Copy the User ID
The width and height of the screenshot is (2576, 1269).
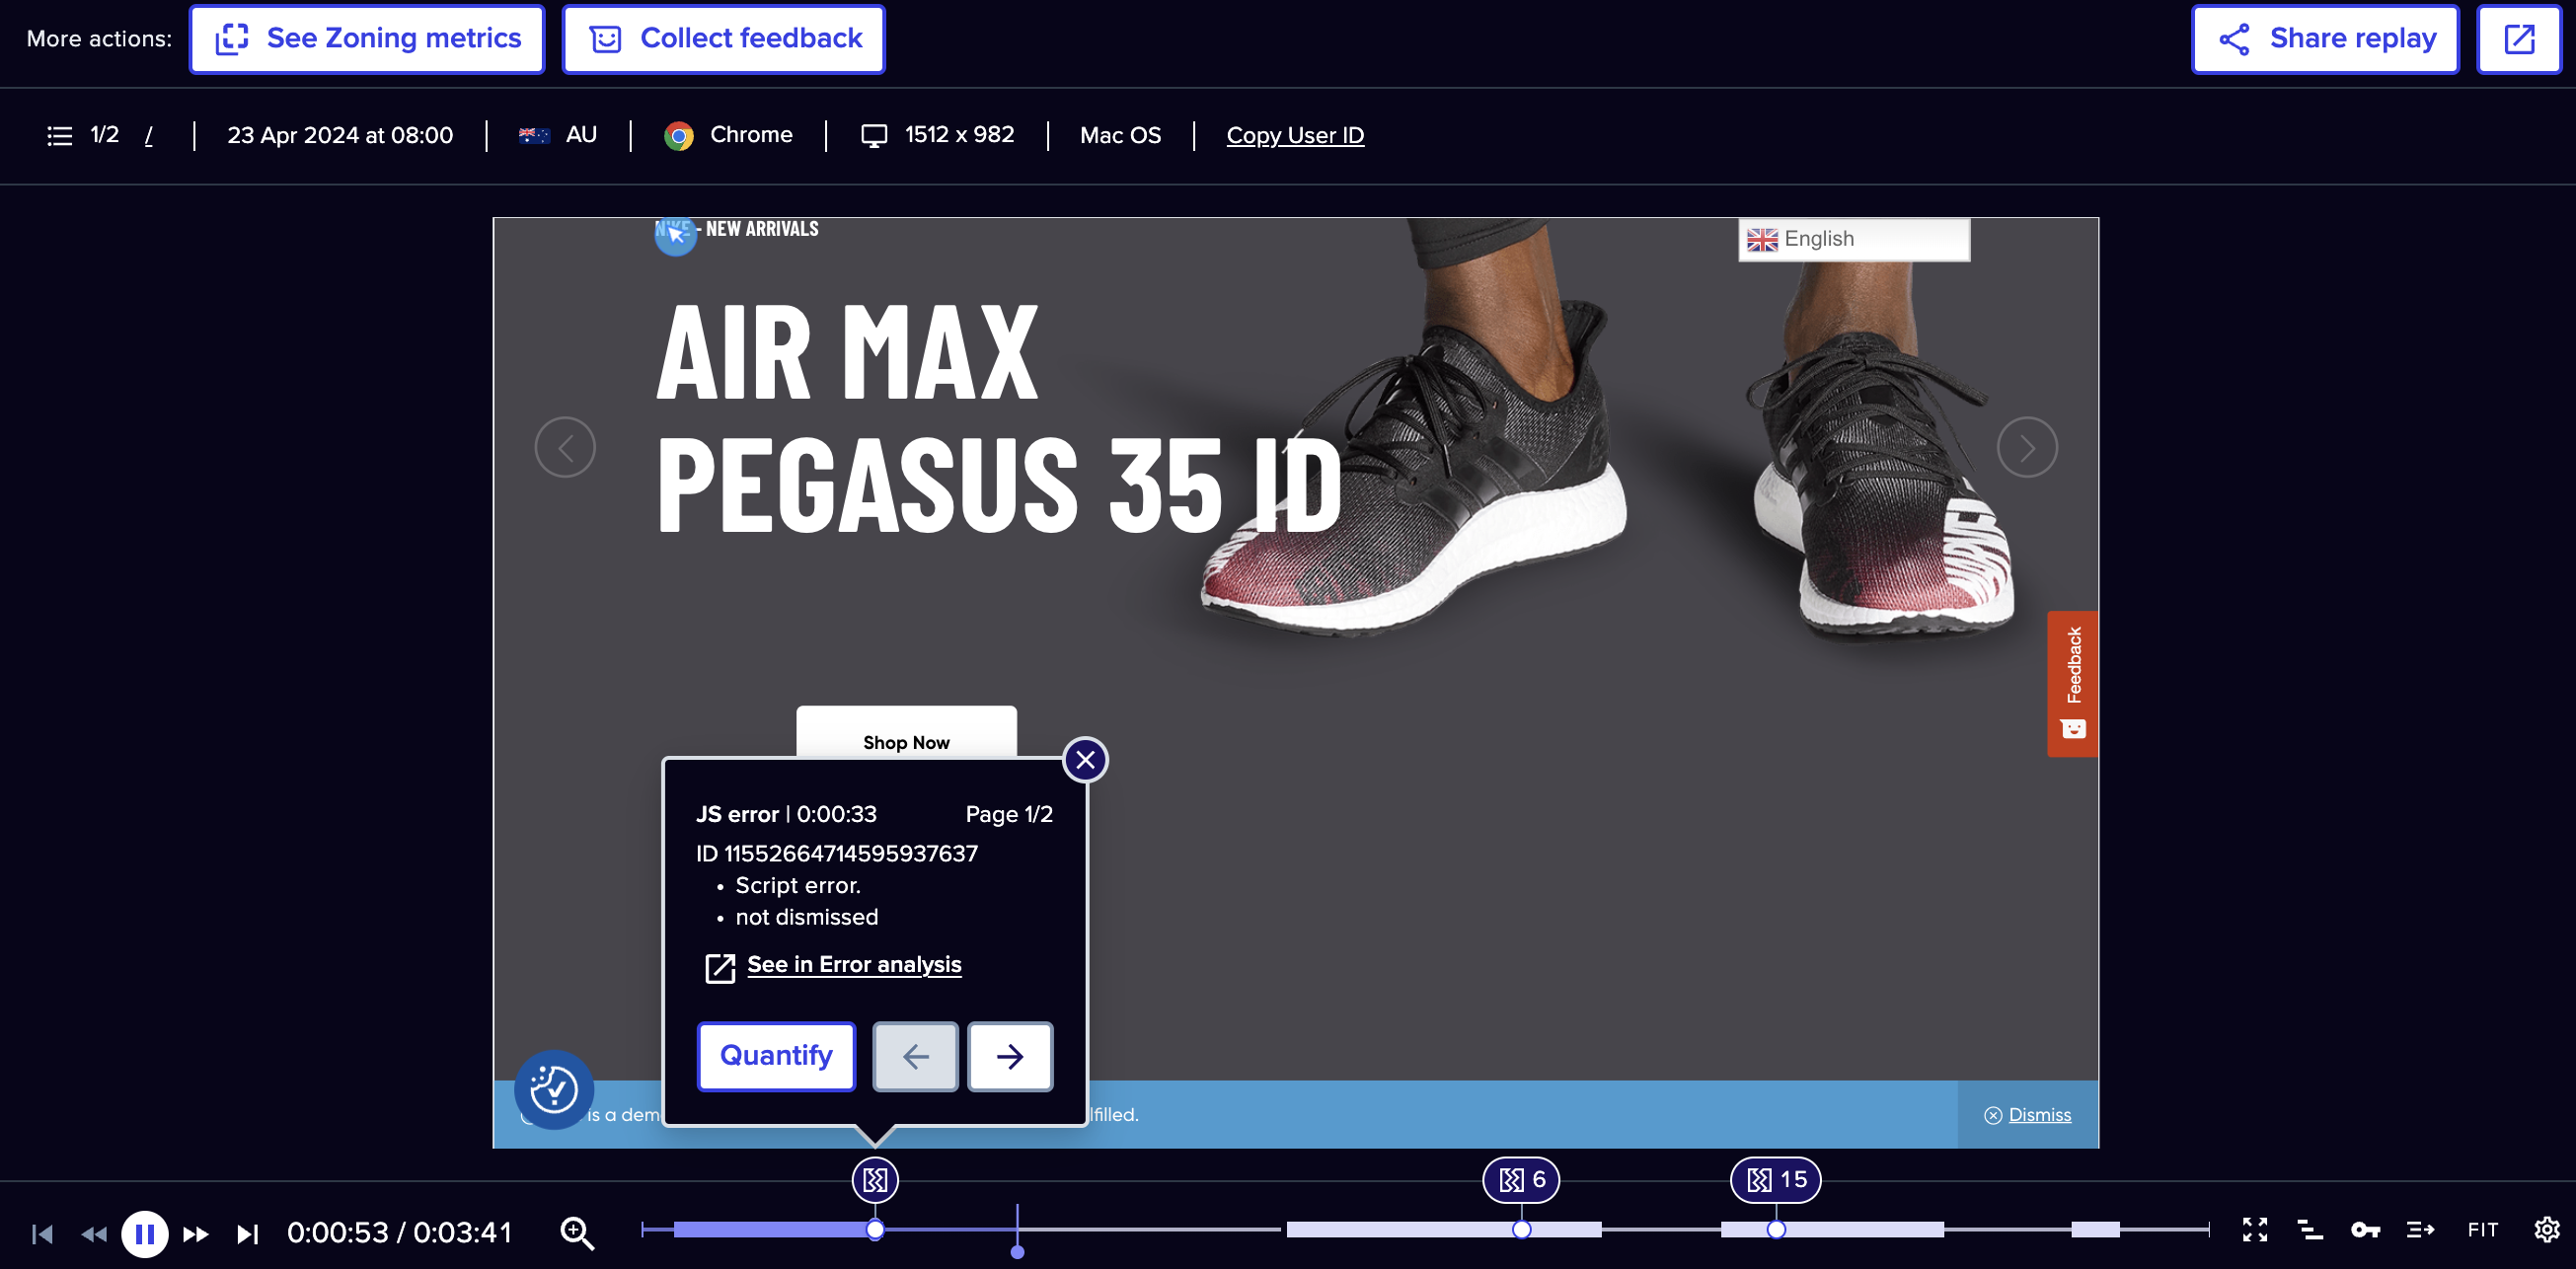pyautogui.click(x=1294, y=135)
